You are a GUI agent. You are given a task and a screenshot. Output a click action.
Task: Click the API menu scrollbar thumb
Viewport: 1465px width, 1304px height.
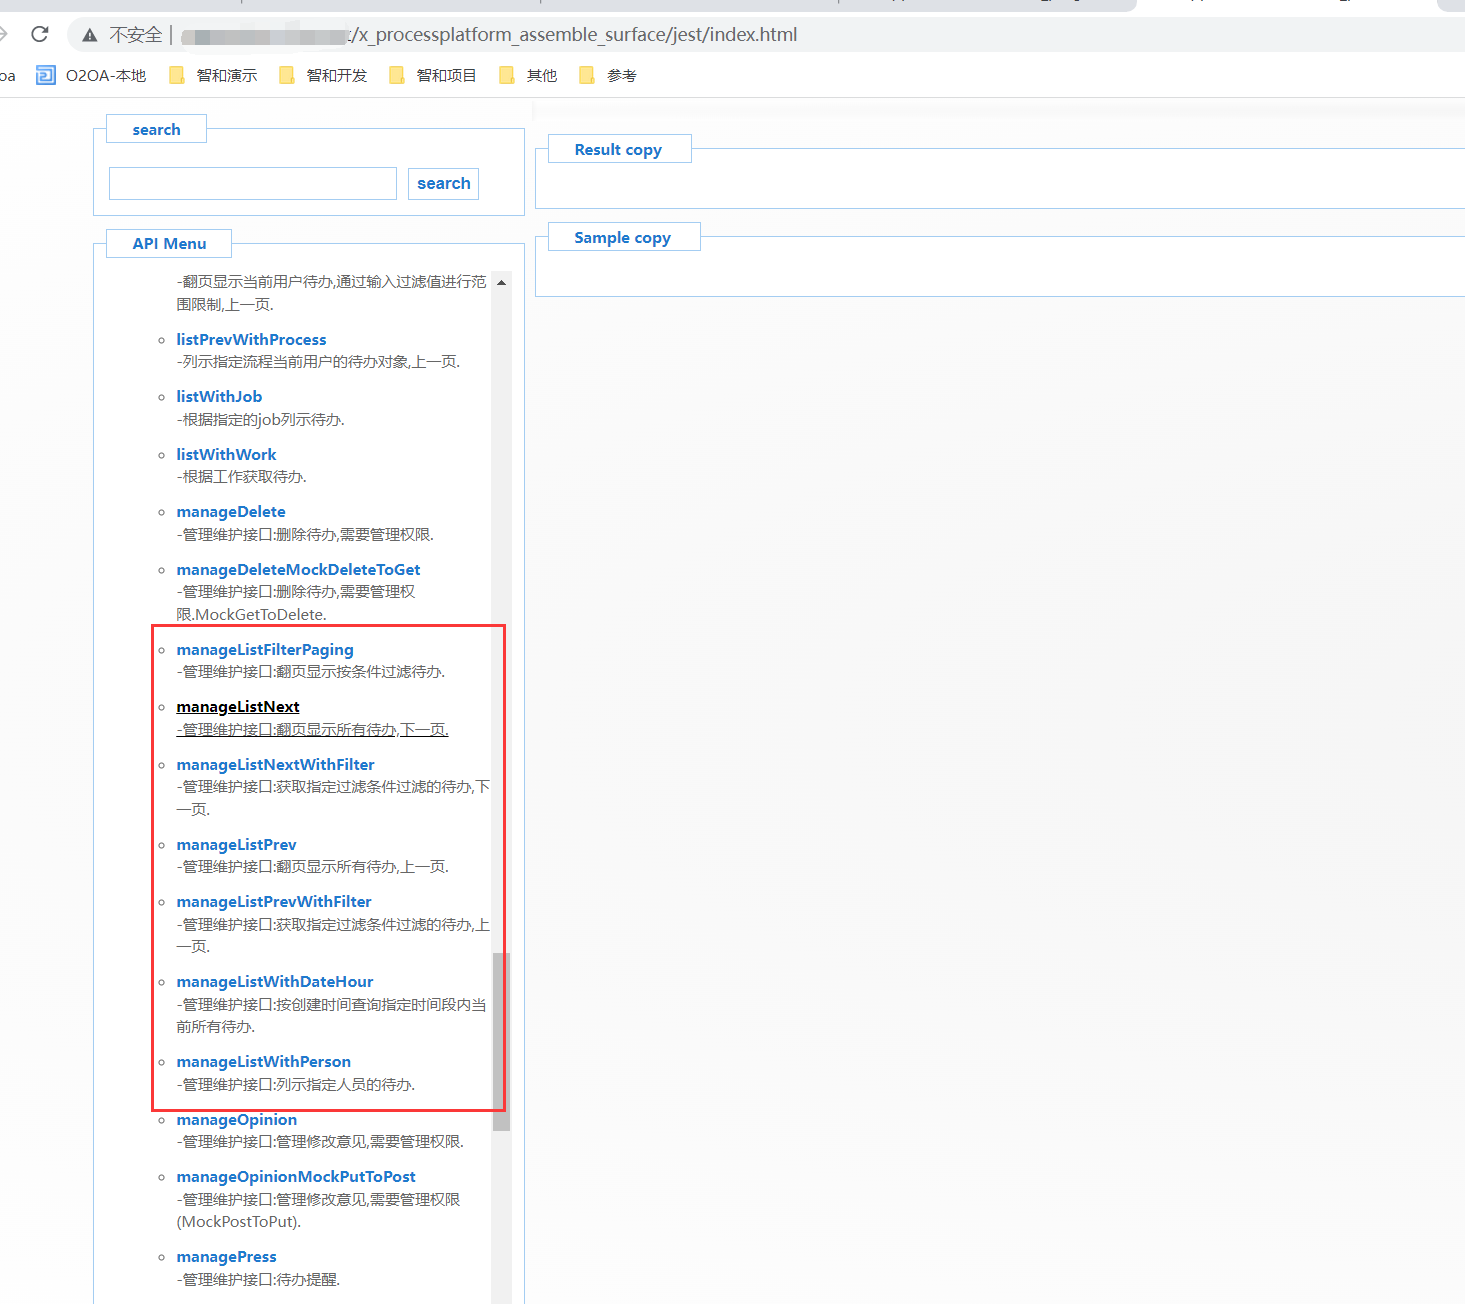[x=501, y=1040]
